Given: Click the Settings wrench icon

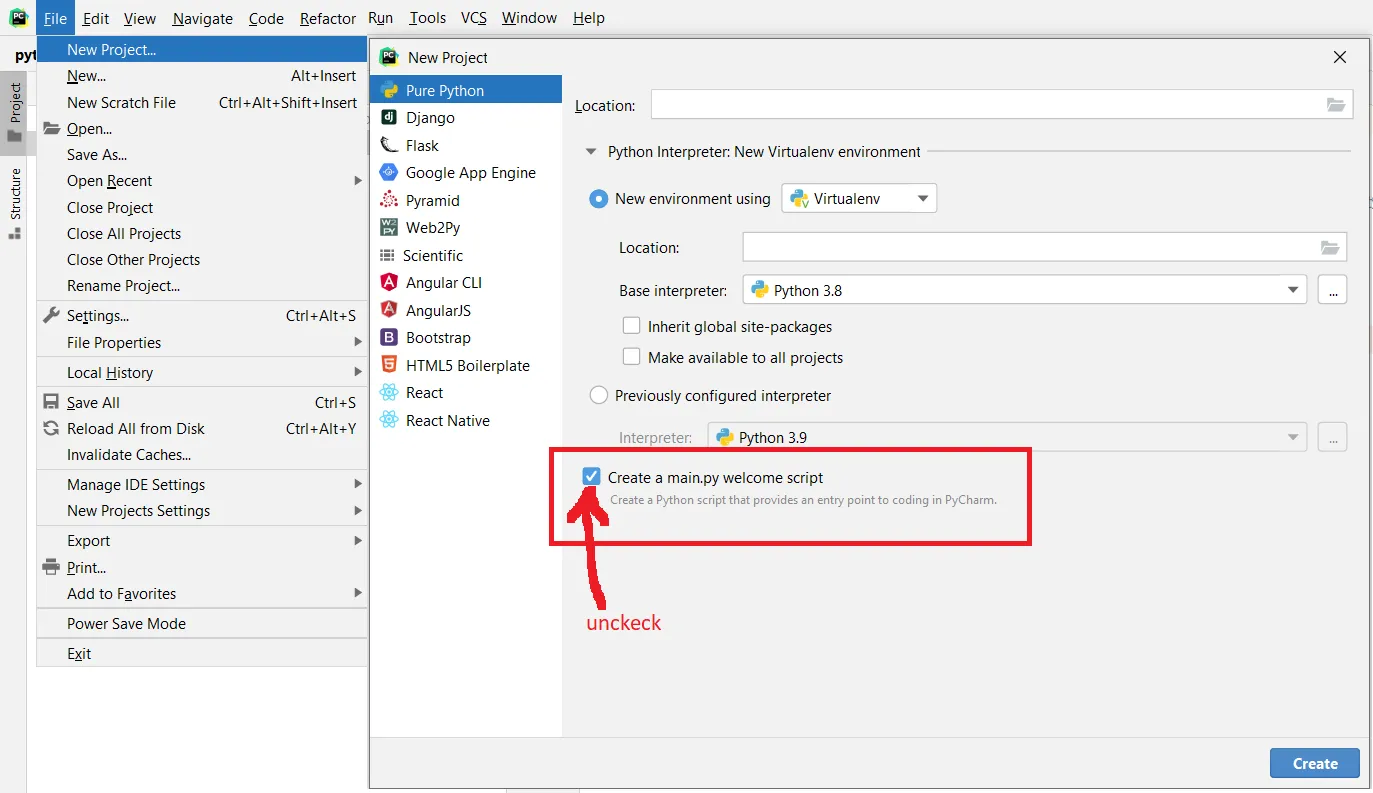Looking at the screenshot, I should click(52, 315).
